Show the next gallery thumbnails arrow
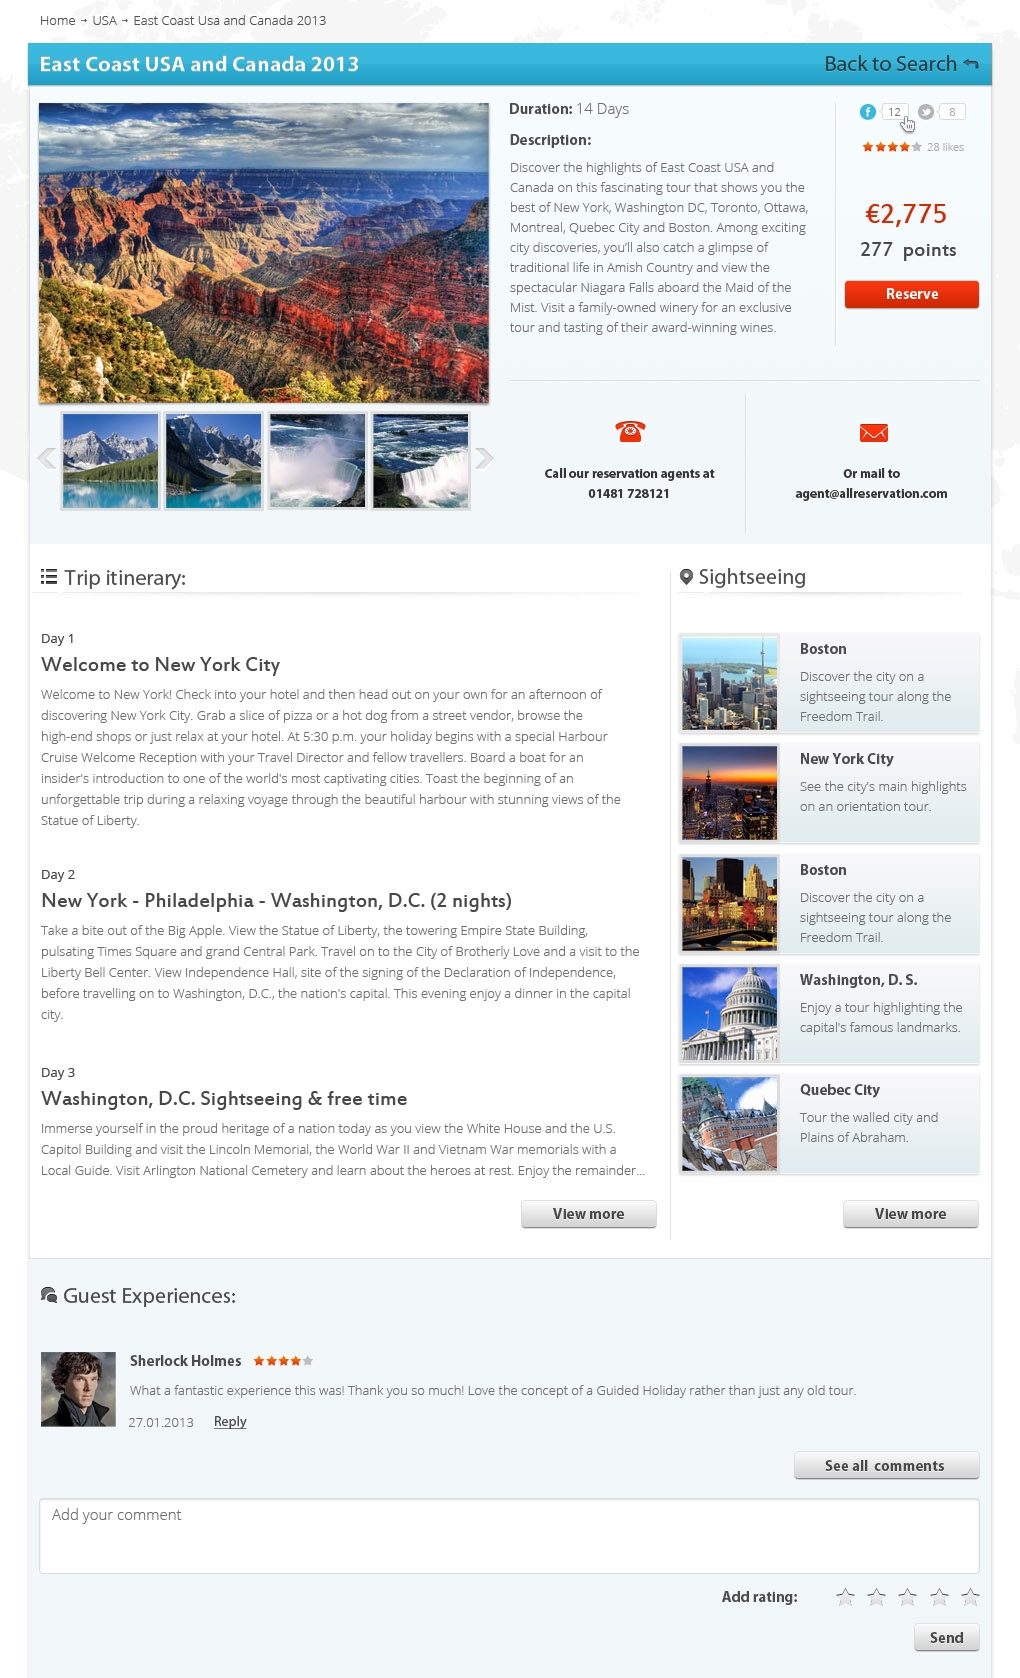 [485, 458]
